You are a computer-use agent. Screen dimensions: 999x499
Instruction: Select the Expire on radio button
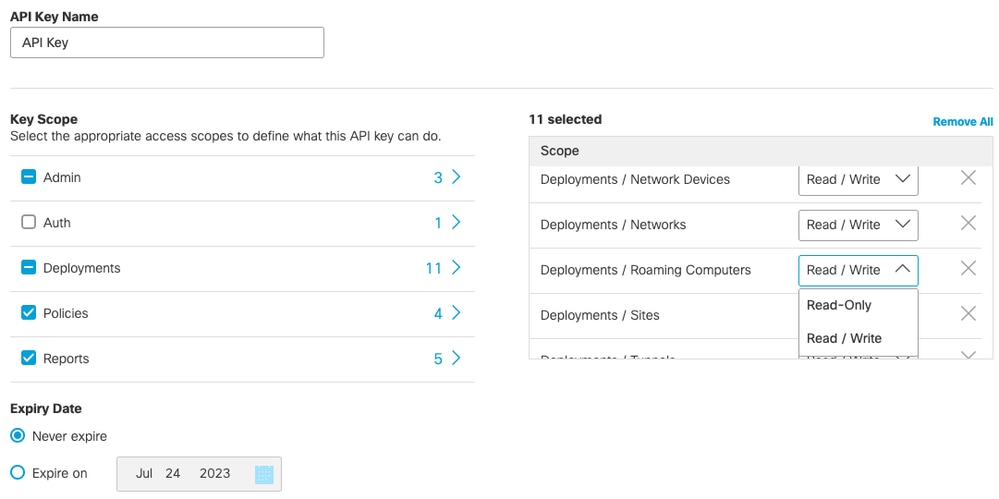[18, 473]
